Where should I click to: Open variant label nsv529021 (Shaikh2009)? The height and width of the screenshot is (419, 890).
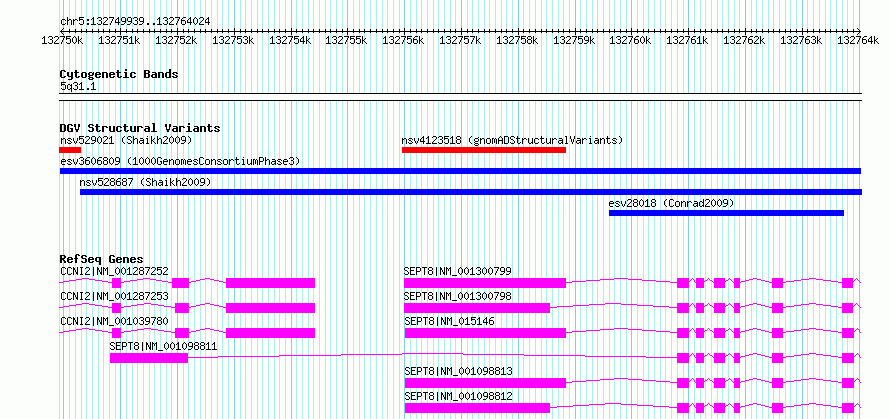coord(126,140)
